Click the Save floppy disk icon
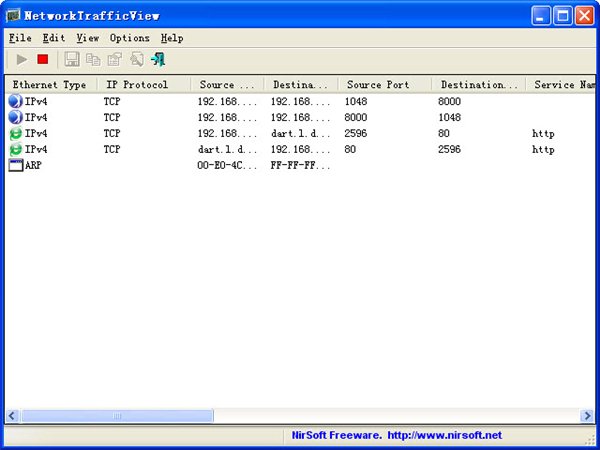Viewport: 600px width, 450px height. (72, 60)
